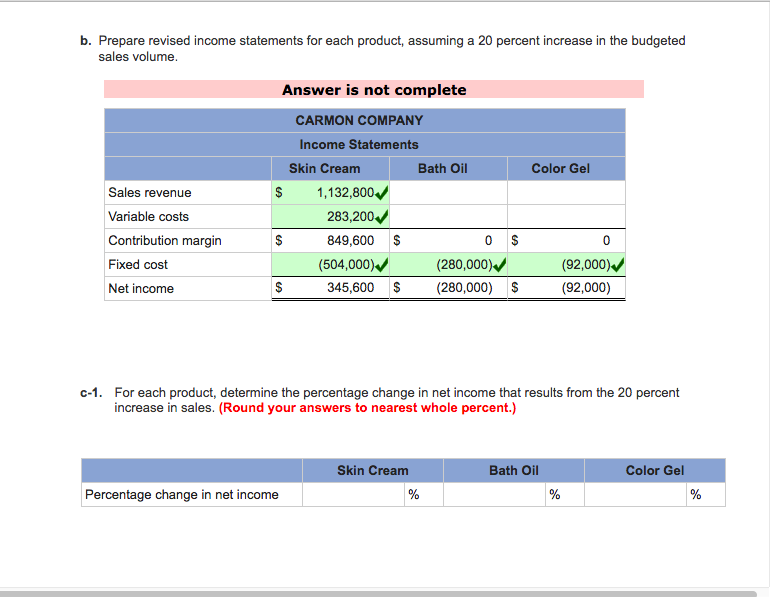Screen dimensions: 770x597
Task: Click Skin Cream header in income statement
Action: point(325,168)
